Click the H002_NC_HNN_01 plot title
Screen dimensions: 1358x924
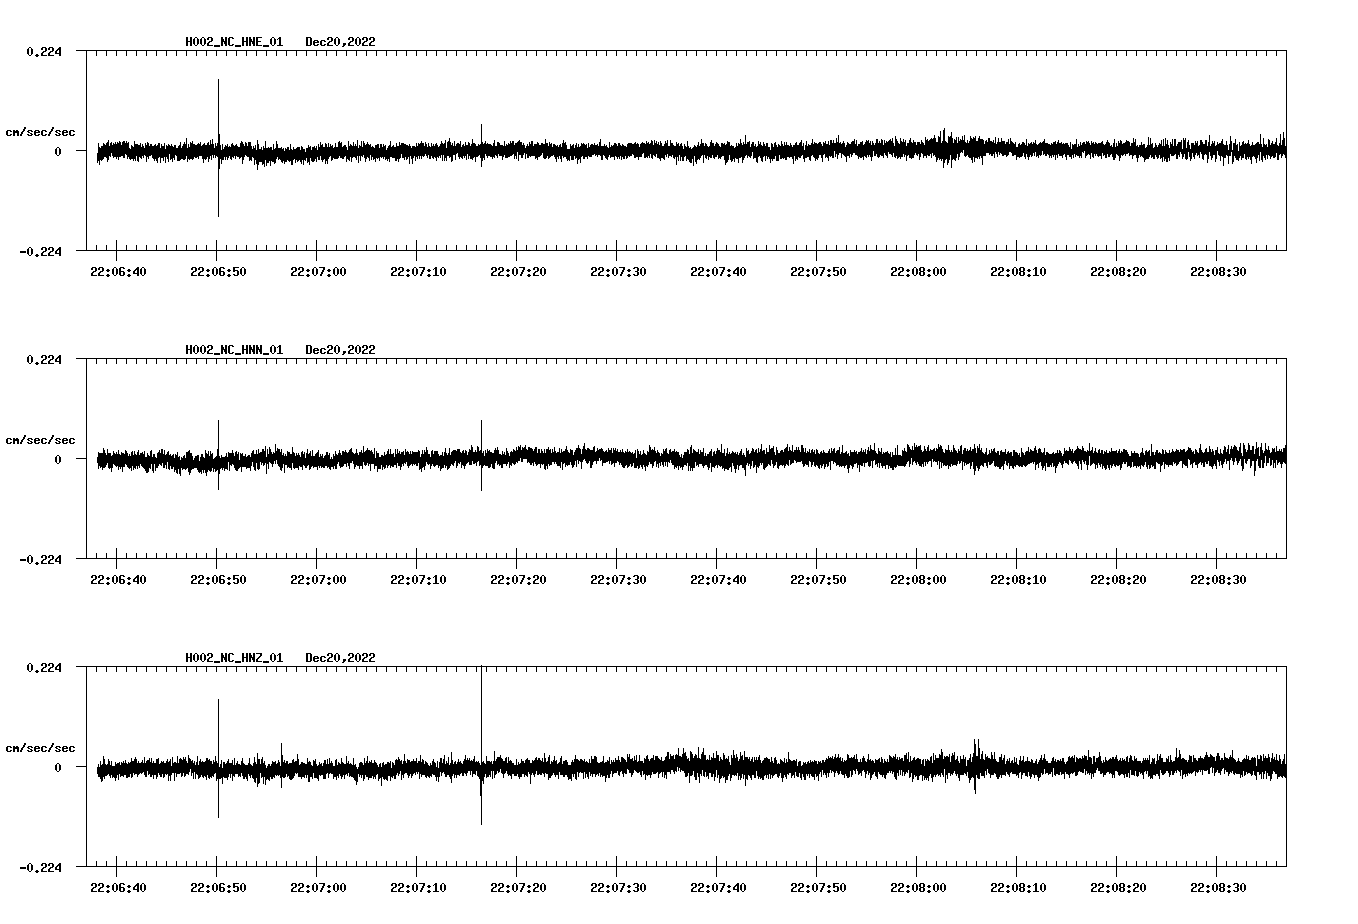click(x=234, y=350)
